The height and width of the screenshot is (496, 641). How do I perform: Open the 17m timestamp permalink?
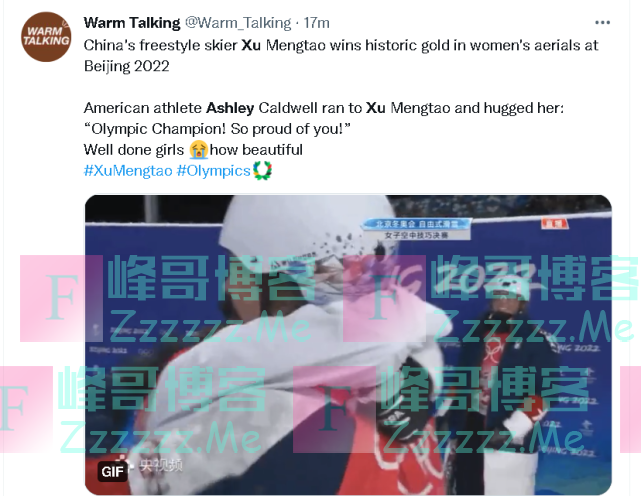(x=316, y=23)
